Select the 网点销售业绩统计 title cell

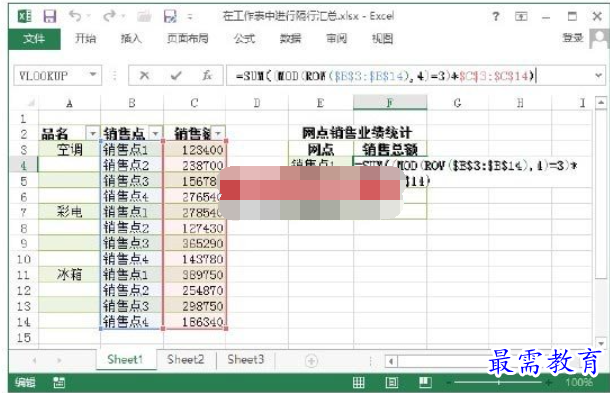tap(357, 133)
